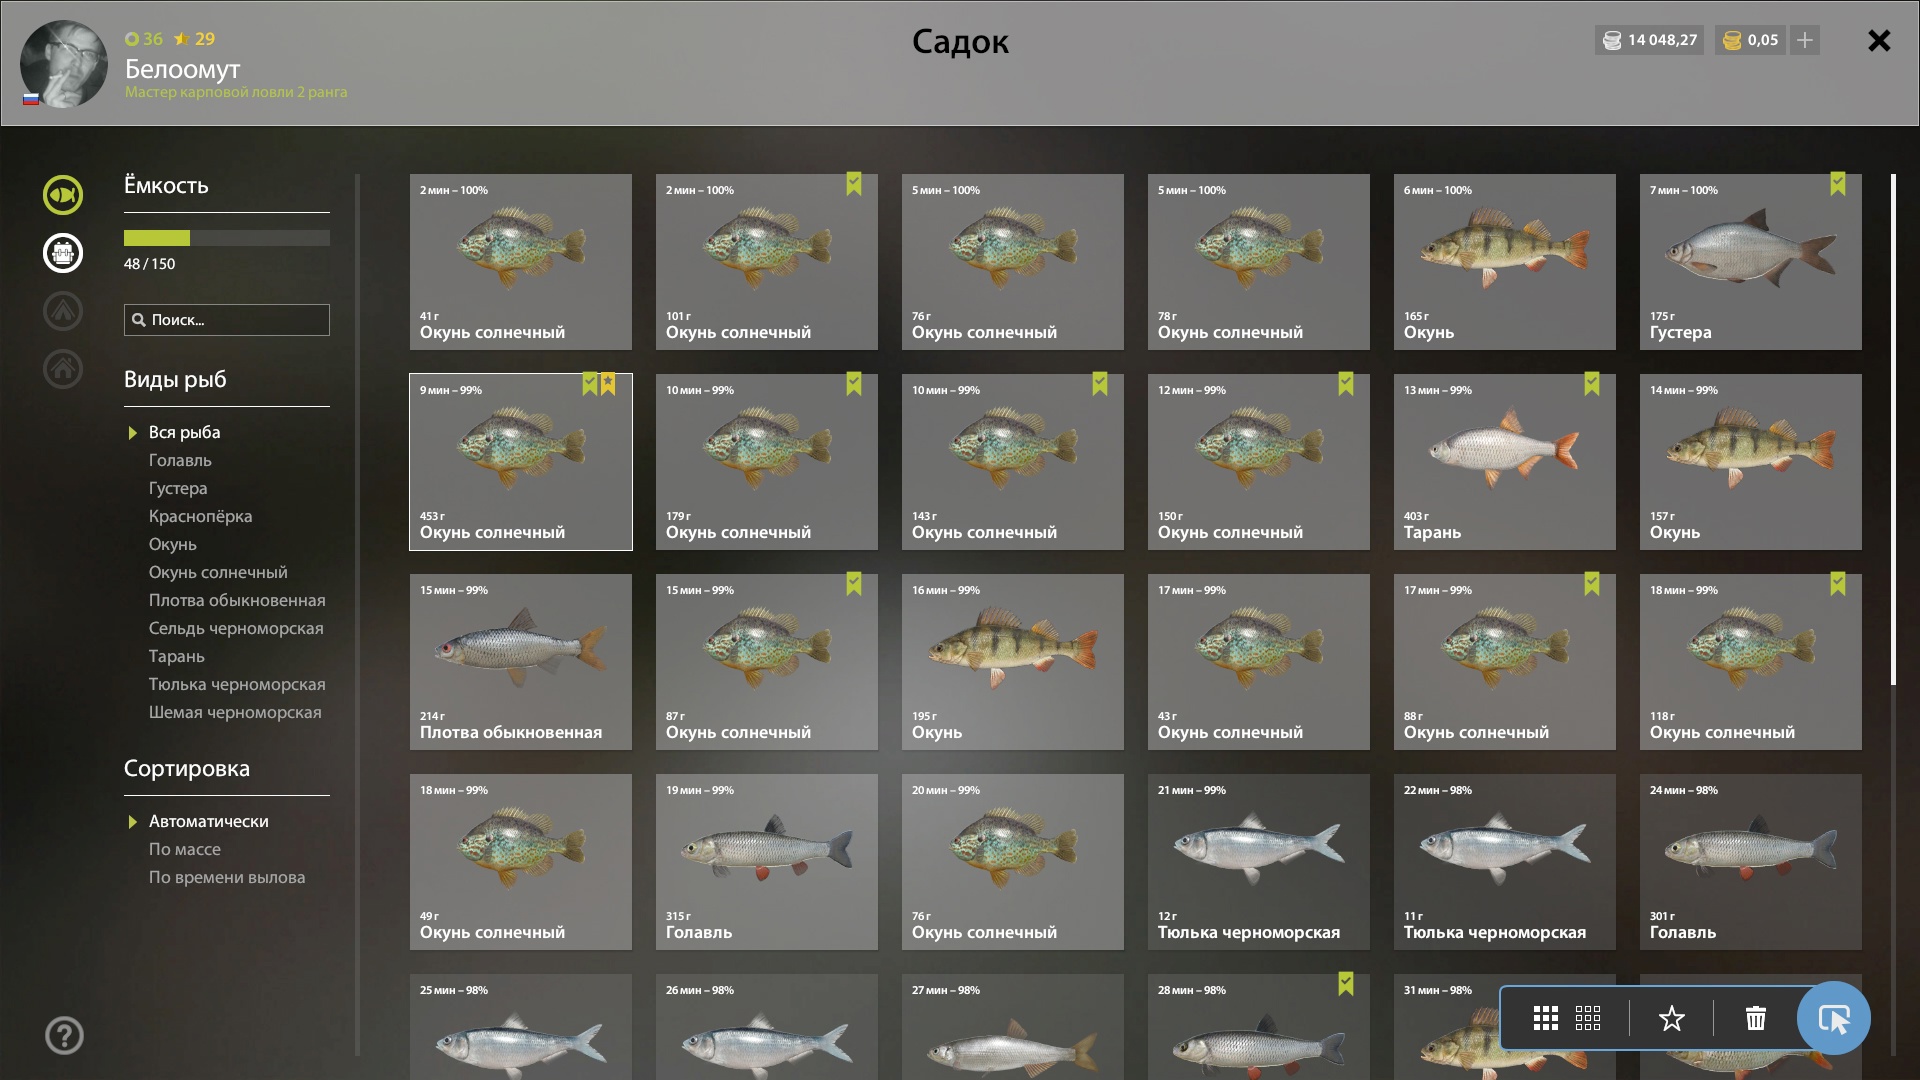Open the fish keepnet icon in sidebar
Image resolution: width=1920 pixels, height=1080 pixels.
pos(62,195)
